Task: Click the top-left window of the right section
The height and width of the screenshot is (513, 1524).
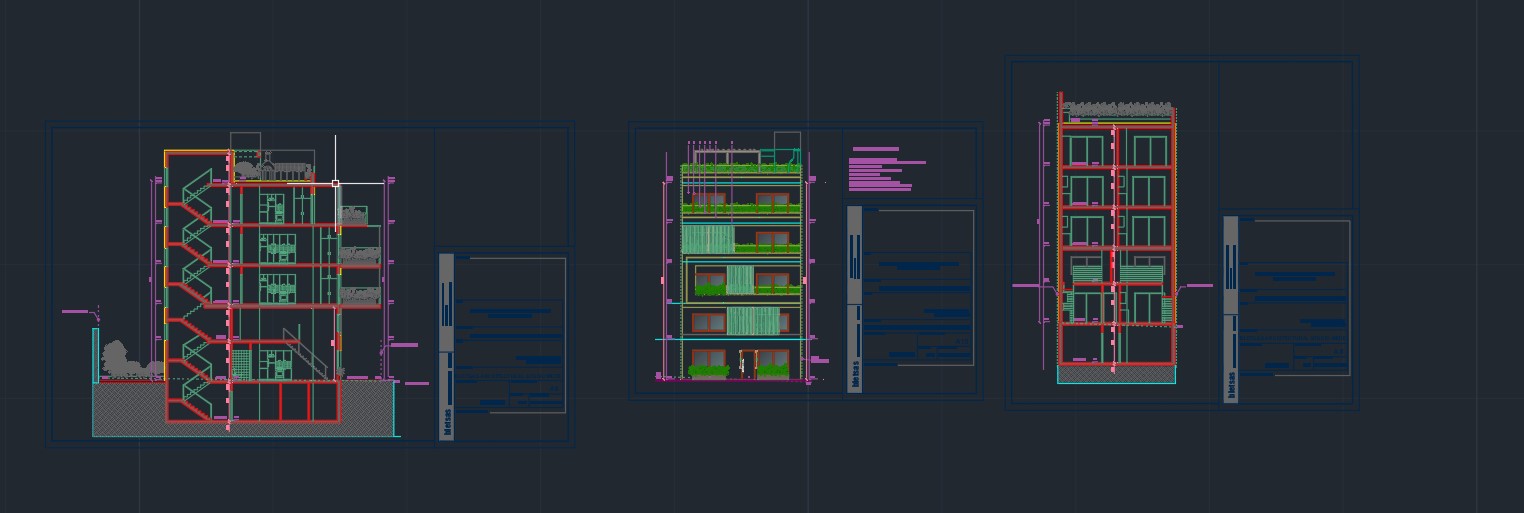Action: (1085, 150)
